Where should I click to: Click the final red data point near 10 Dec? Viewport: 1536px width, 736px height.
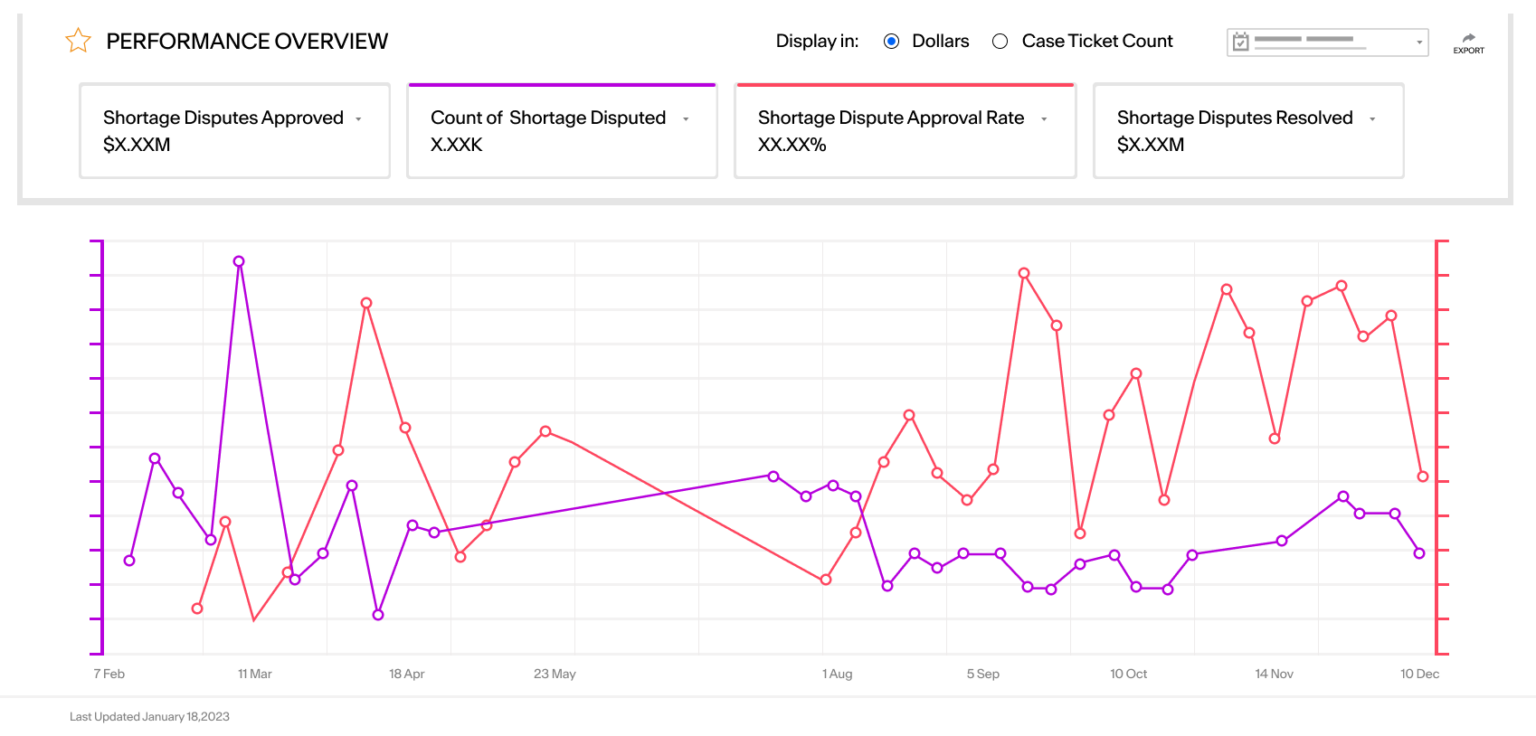tap(1423, 476)
